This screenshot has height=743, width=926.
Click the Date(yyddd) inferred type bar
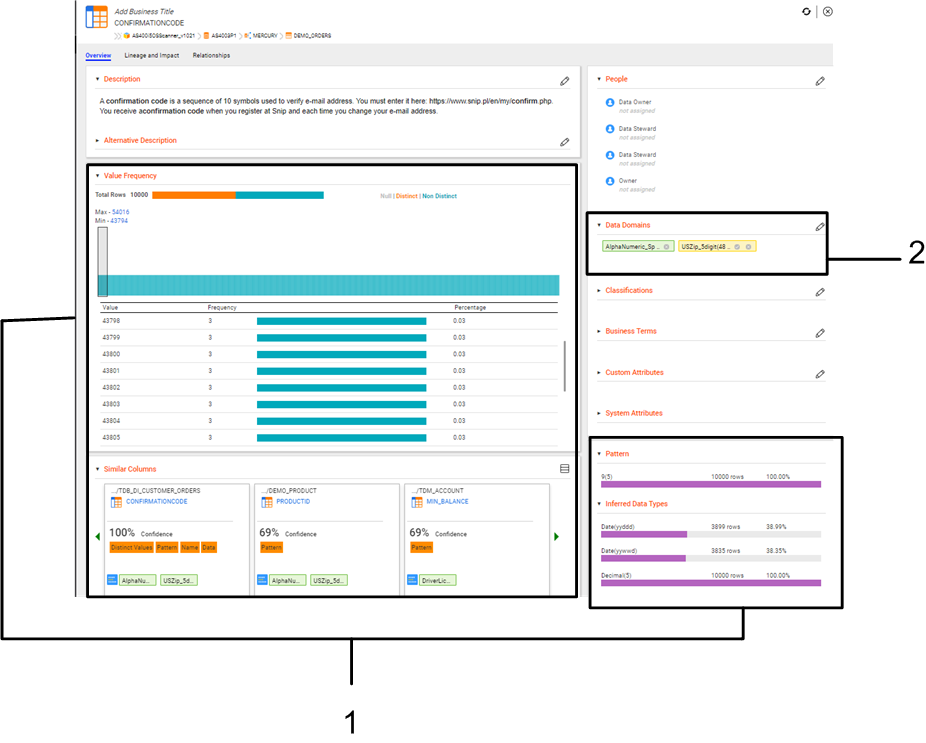711,535
